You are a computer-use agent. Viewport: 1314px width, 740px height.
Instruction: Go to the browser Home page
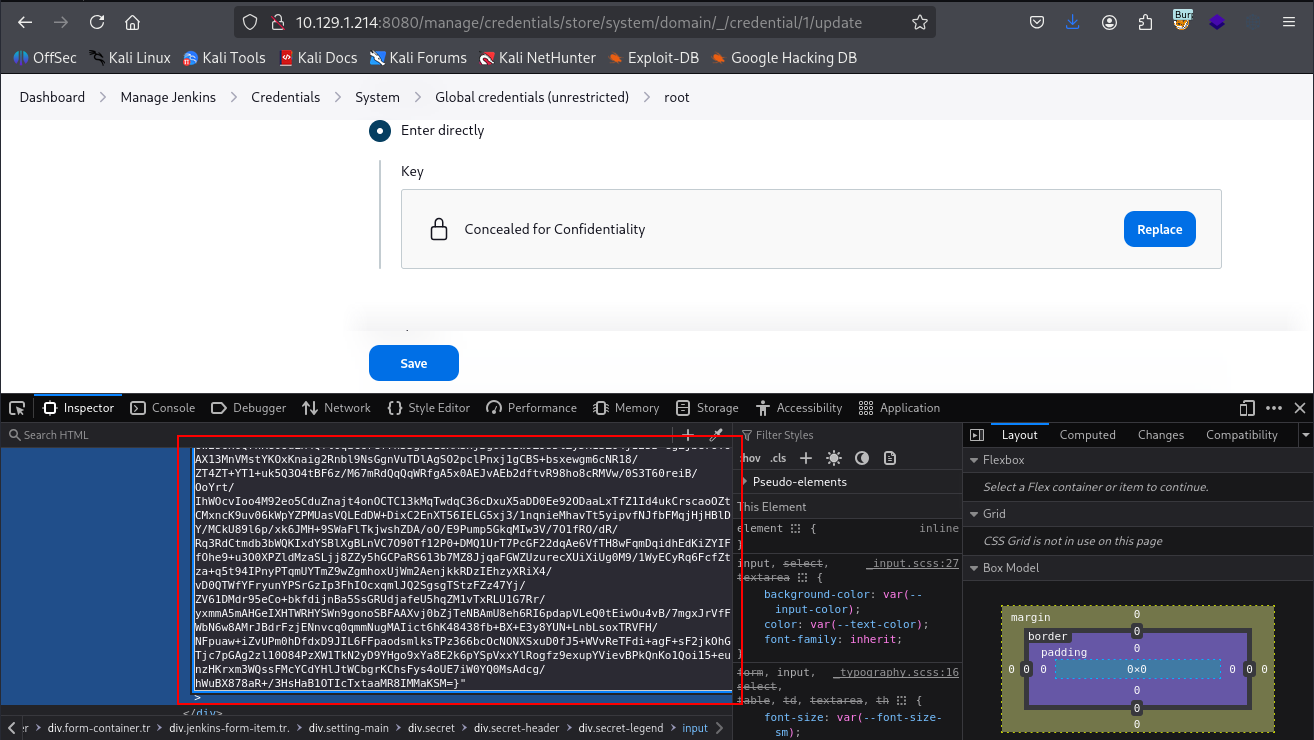pyautogui.click(x=133, y=22)
